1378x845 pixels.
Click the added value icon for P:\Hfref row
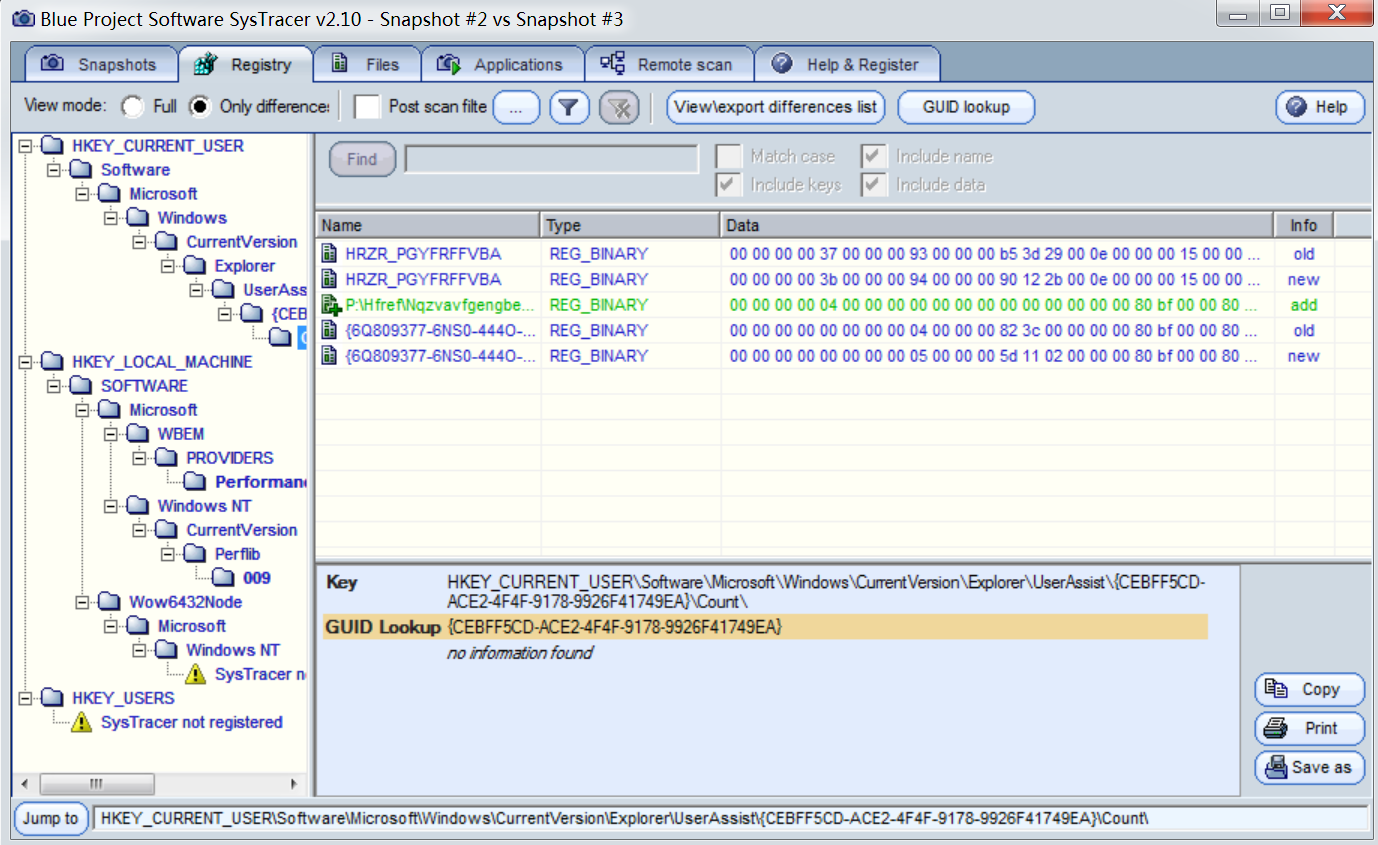coord(331,305)
